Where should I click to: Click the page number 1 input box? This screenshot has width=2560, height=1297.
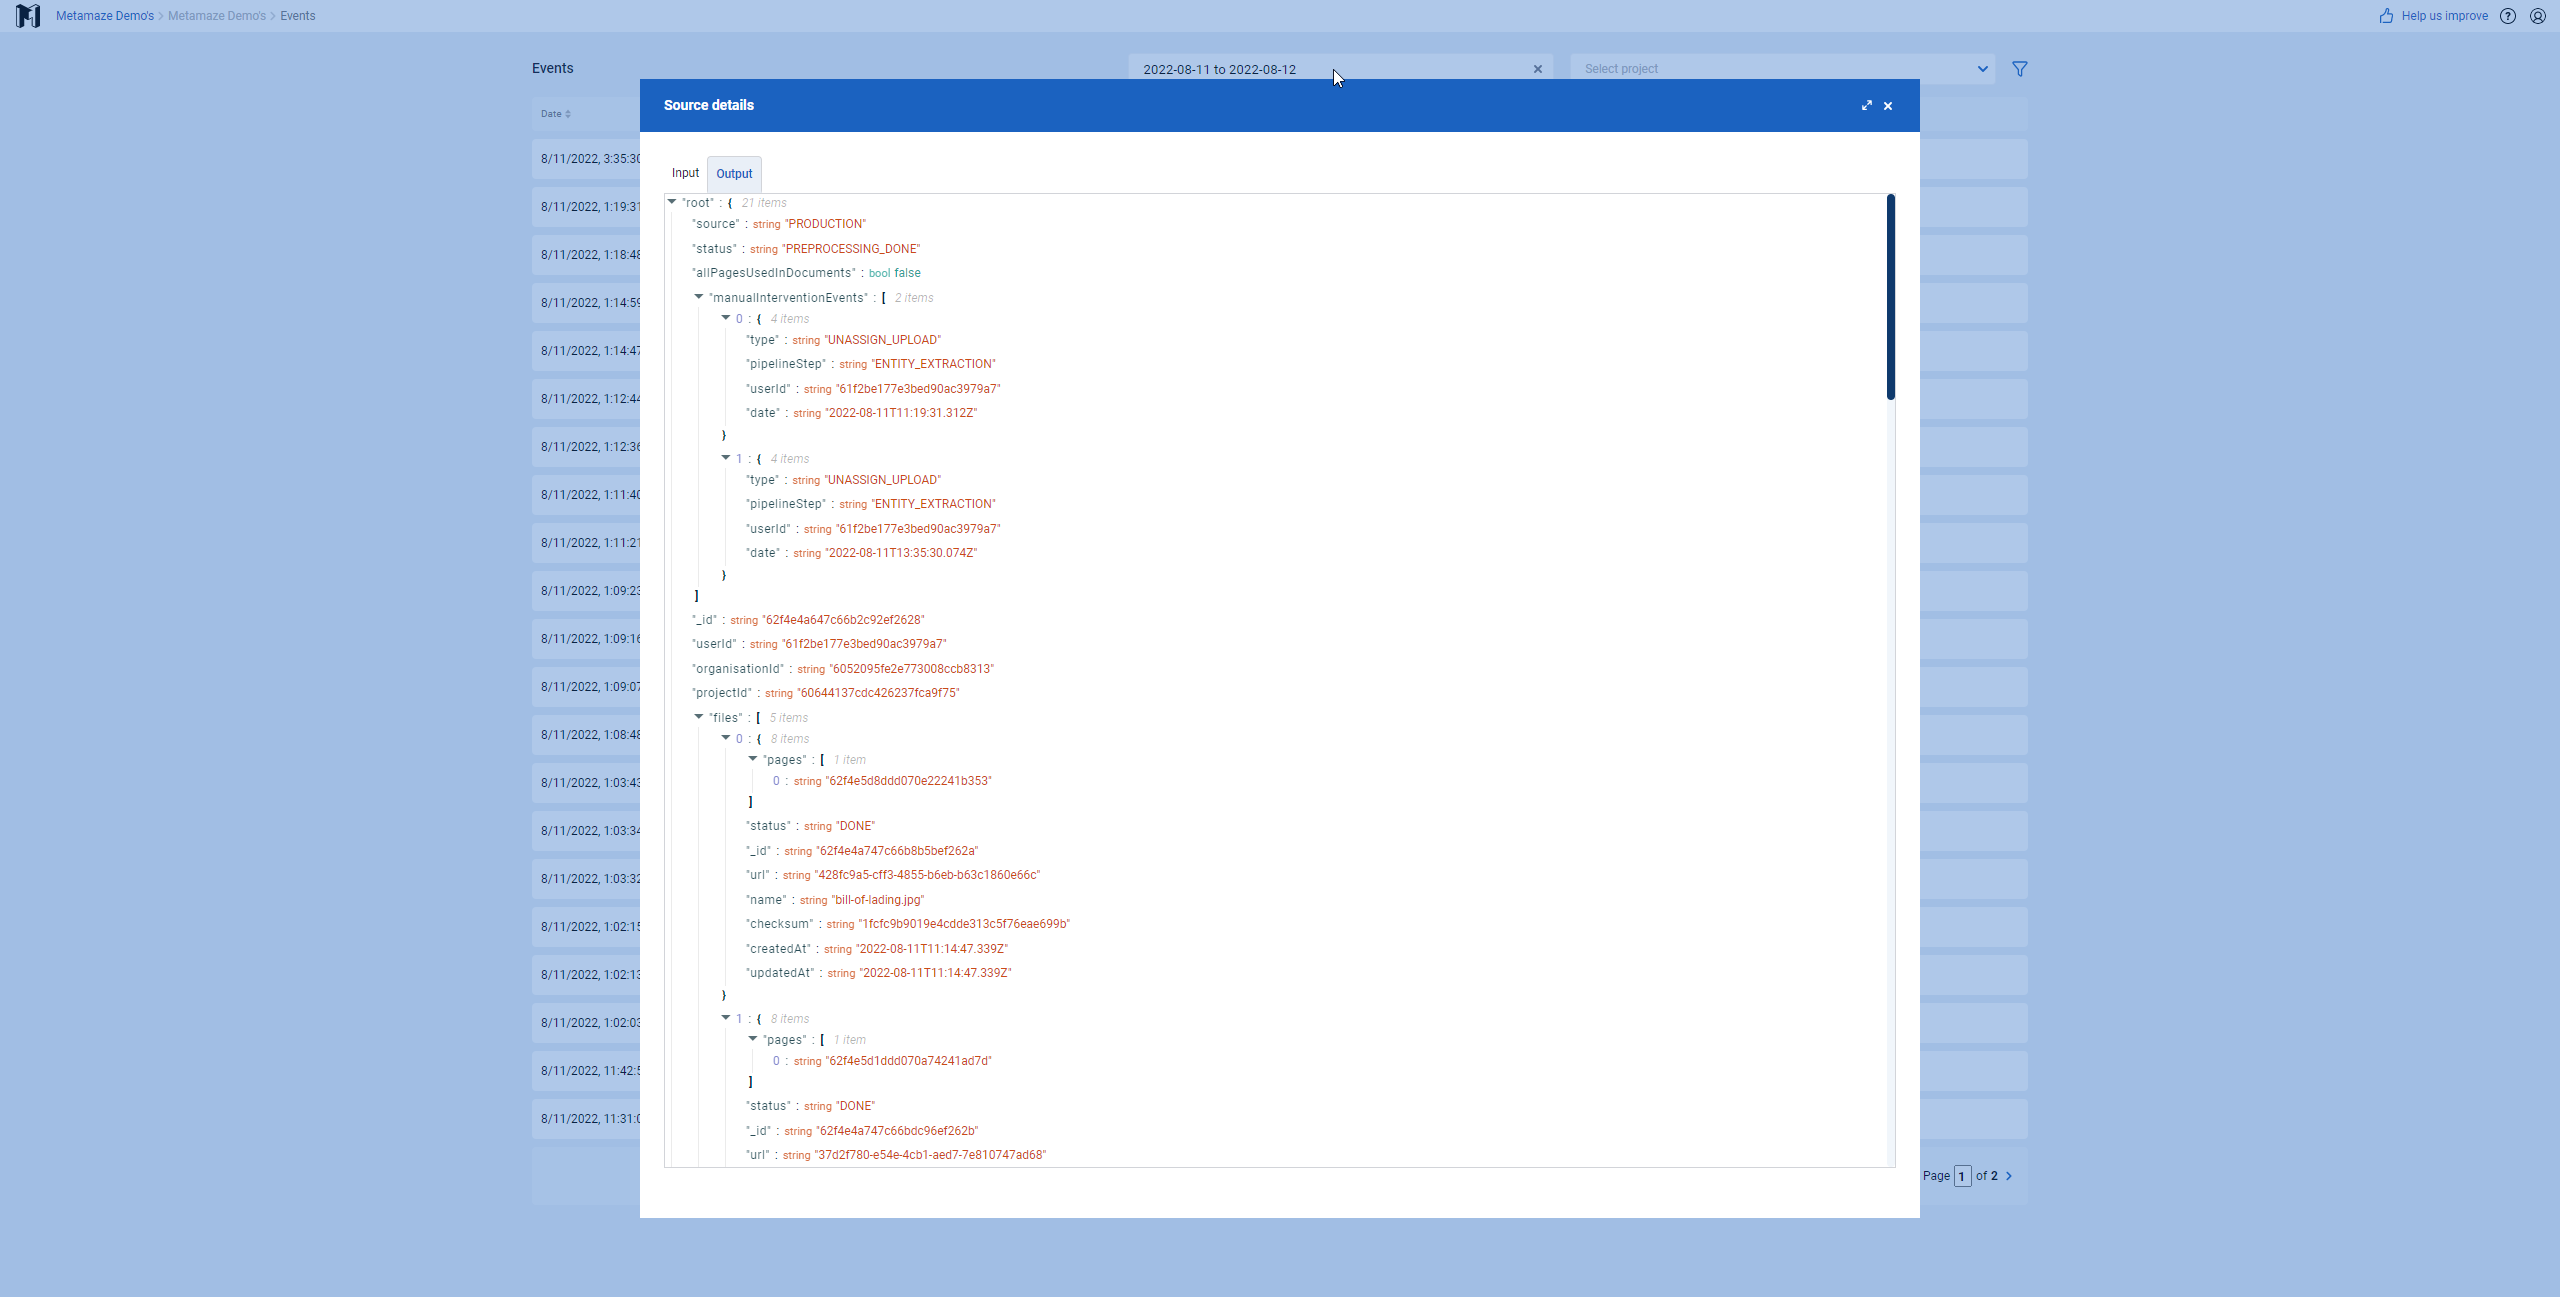tap(1962, 1176)
